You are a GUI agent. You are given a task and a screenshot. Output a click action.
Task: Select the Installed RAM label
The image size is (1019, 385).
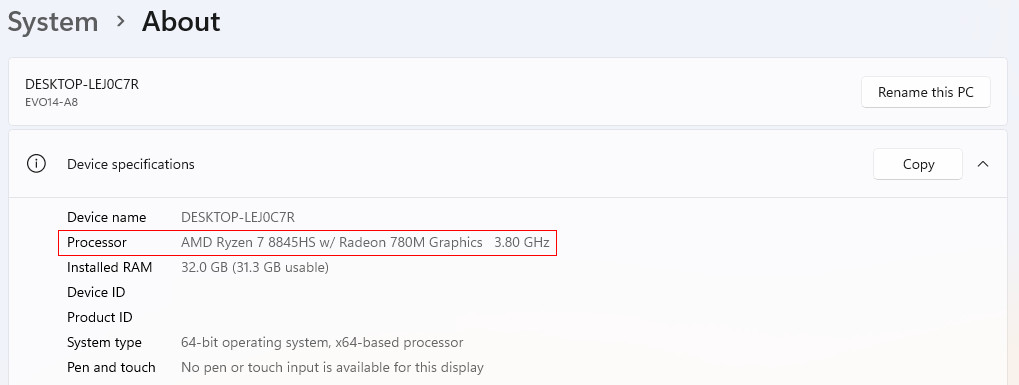click(109, 267)
